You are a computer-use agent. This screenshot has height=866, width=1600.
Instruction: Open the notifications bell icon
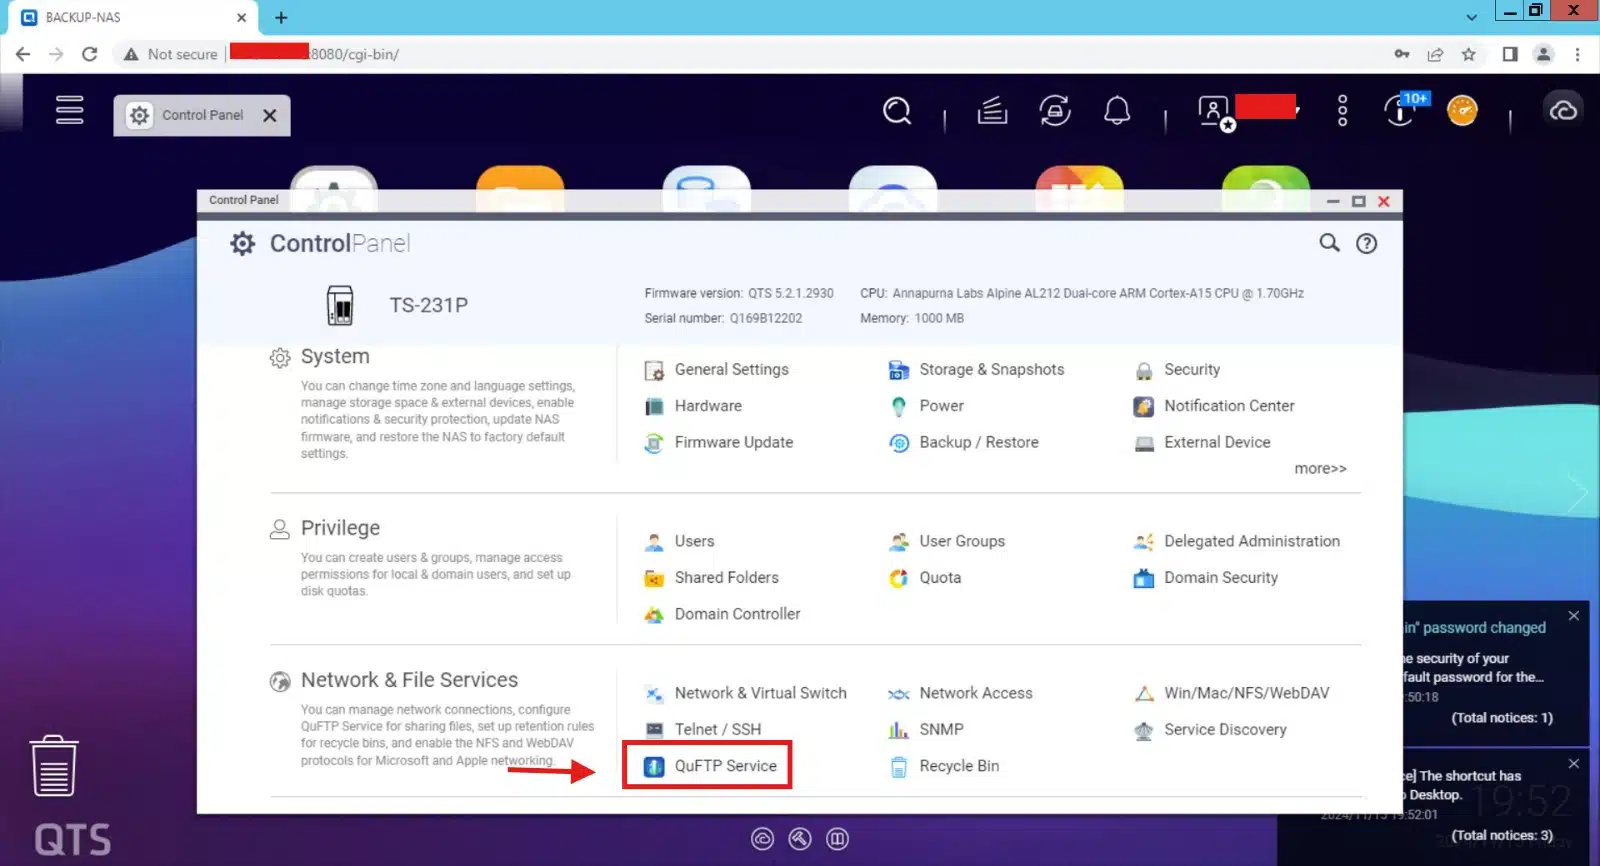[1116, 110]
